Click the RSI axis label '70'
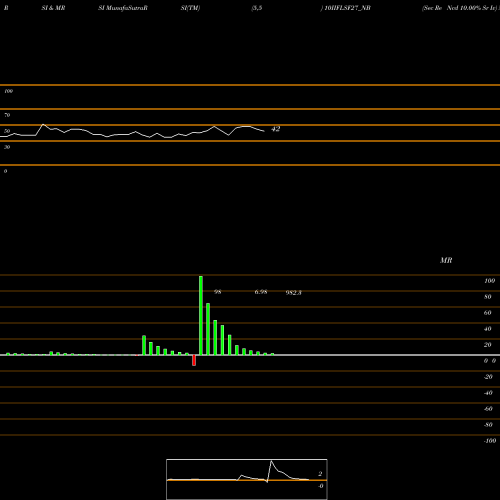500x500 pixels. (x=7, y=115)
